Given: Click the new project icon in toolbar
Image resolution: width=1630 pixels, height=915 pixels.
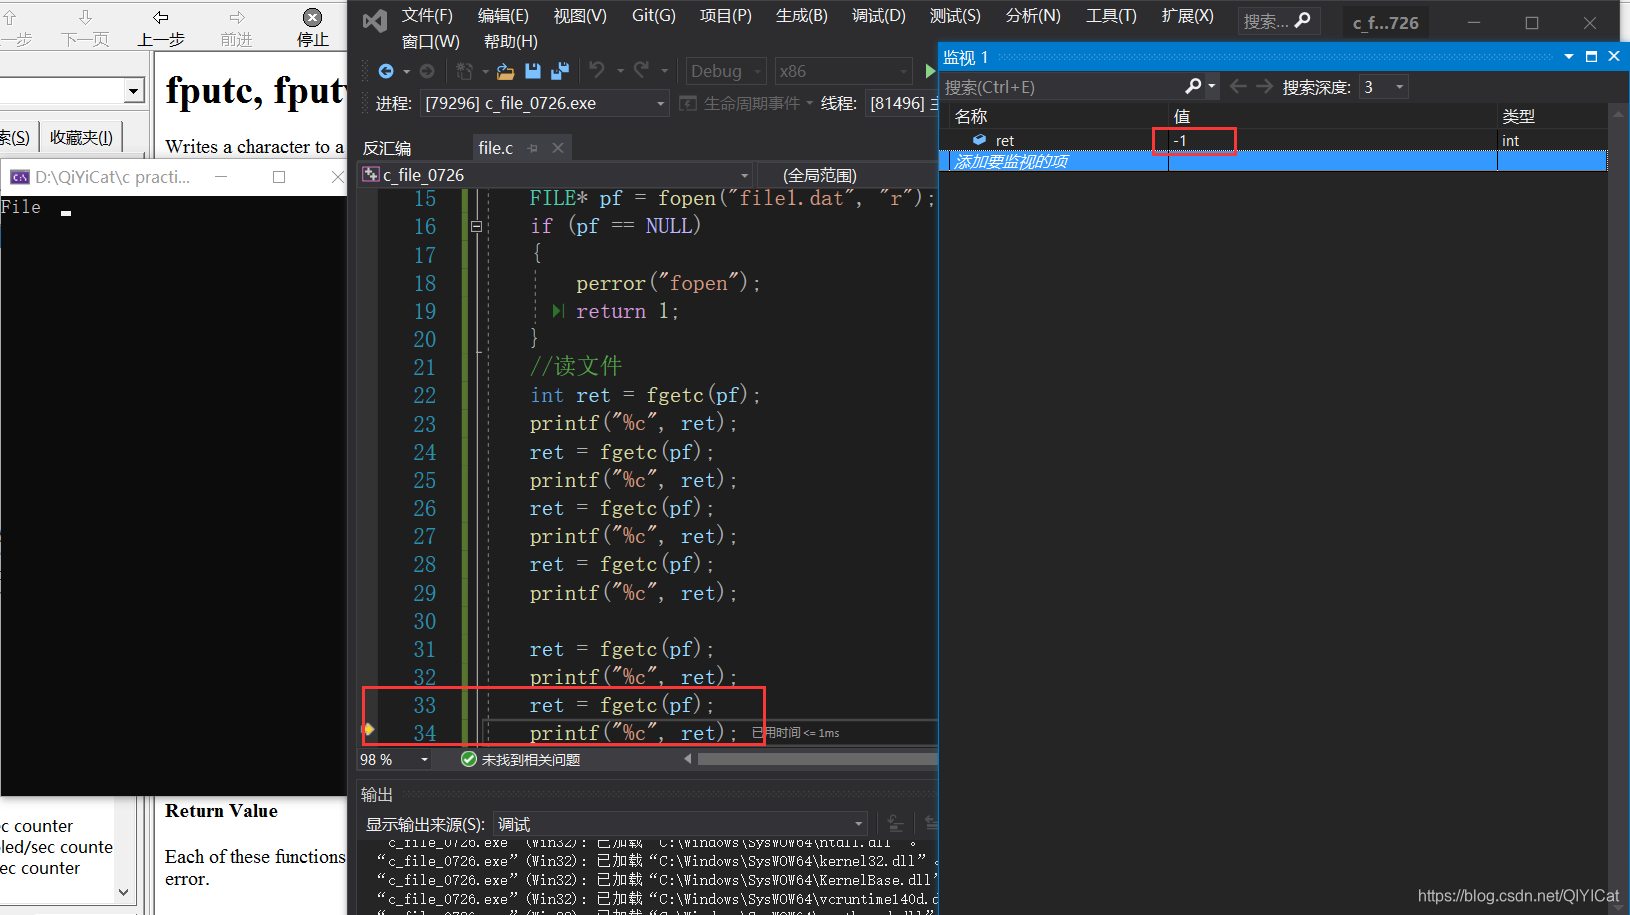Looking at the screenshot, I should click(x=464, y=71).
